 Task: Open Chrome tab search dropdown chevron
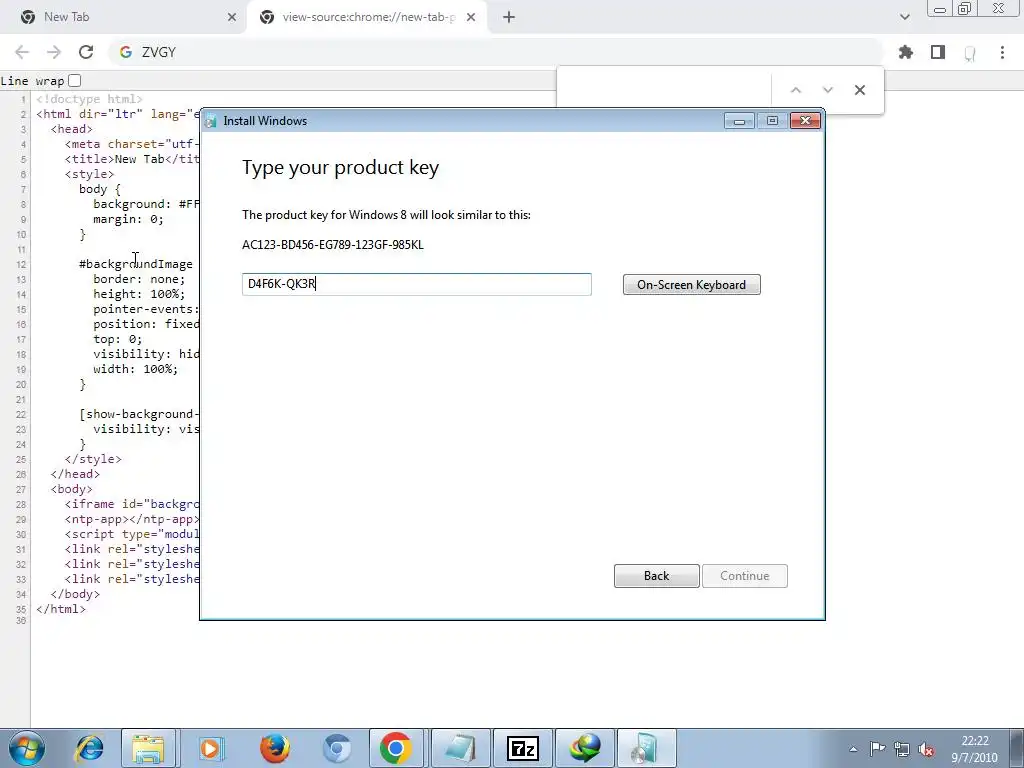click(x=904, y=17)
